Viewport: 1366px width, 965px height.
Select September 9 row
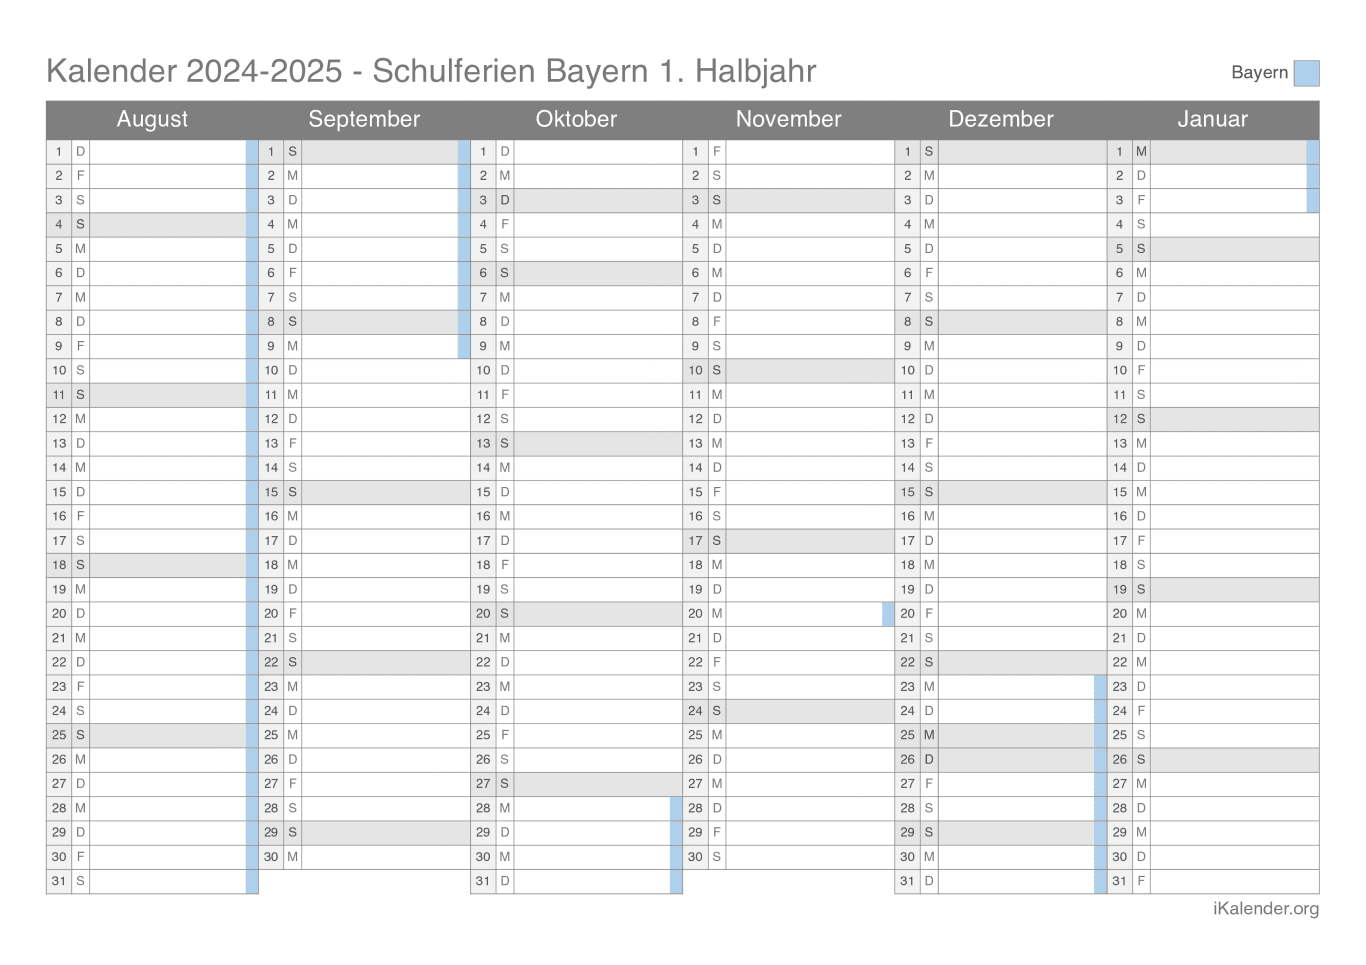pos(364,346)
